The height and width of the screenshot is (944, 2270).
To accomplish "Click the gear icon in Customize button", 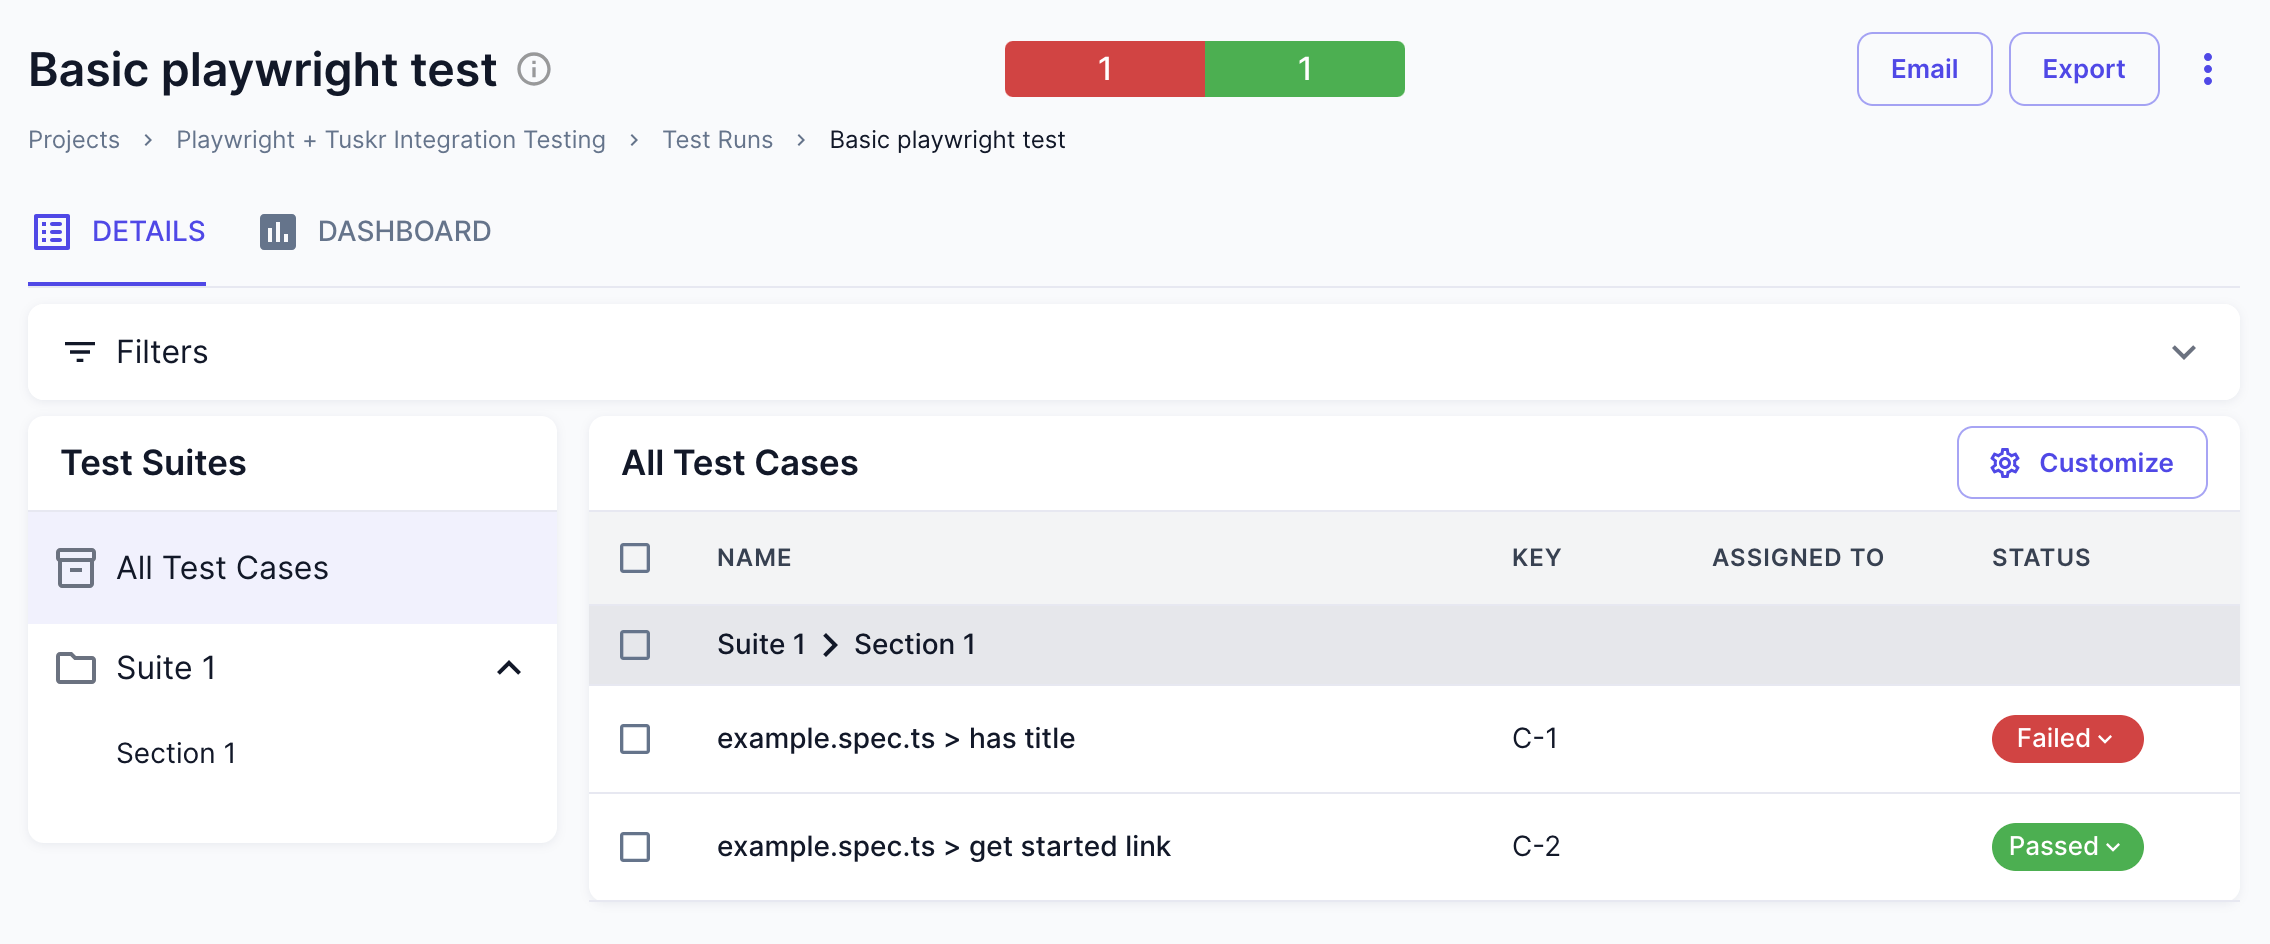I will click(x=2005, y=463).
